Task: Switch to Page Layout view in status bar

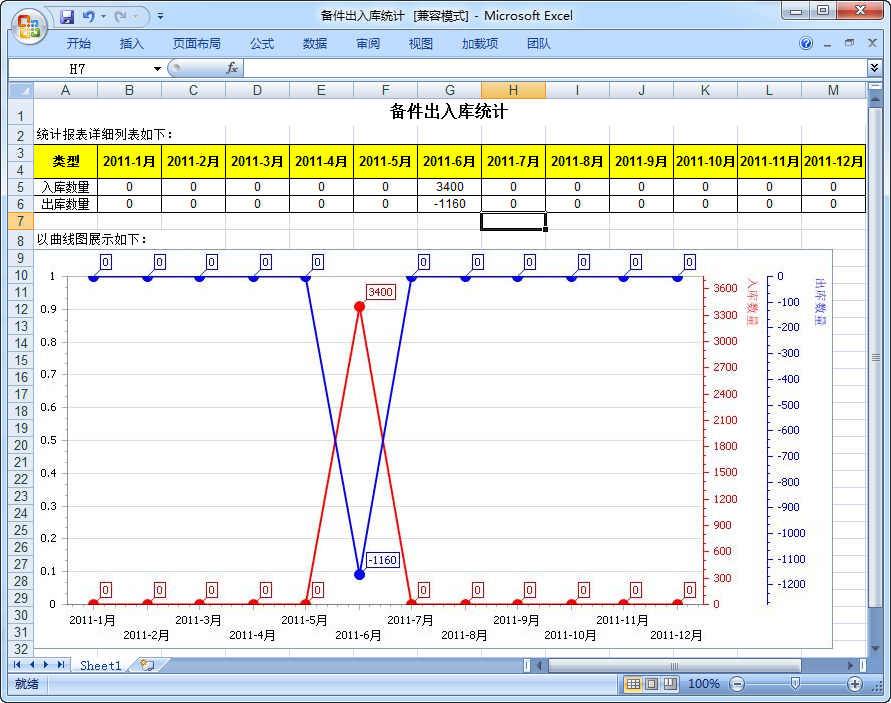Action: pyautogui.click(x=652, y=684)
